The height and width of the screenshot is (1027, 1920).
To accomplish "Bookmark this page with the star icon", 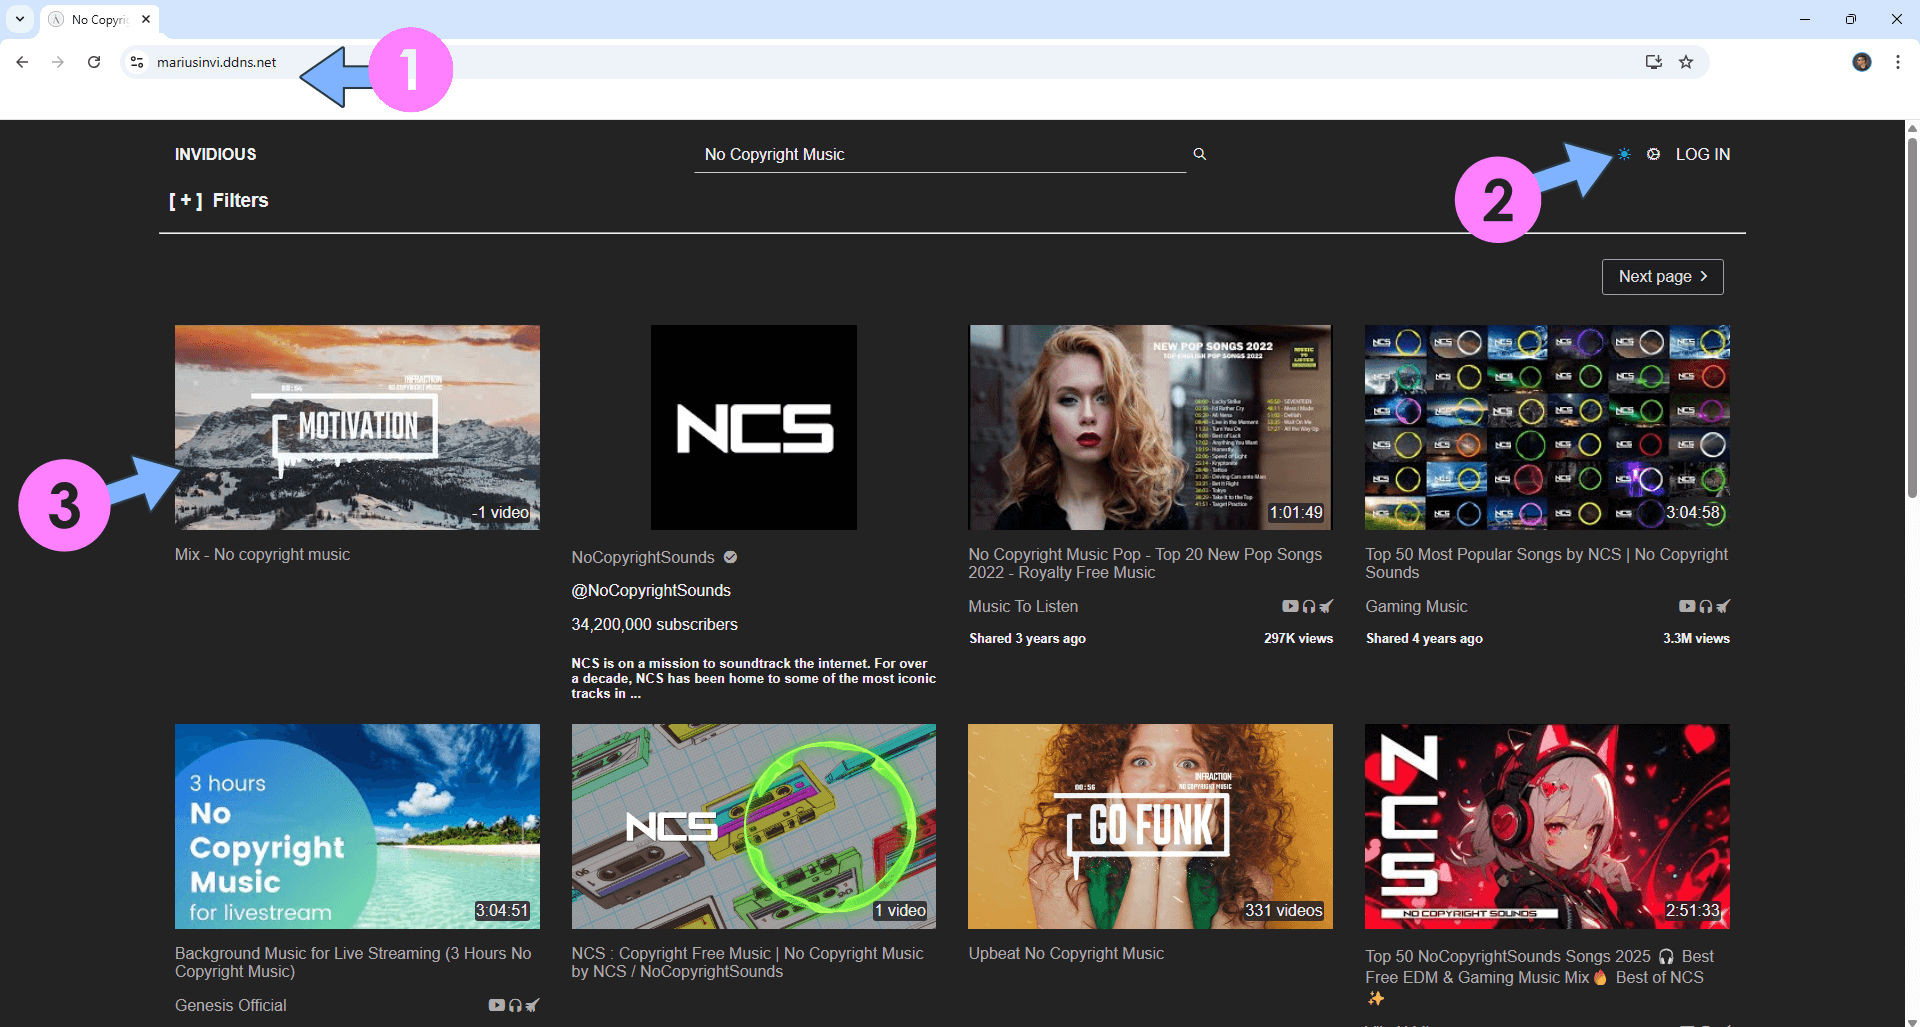I will tap(1686, 62).
